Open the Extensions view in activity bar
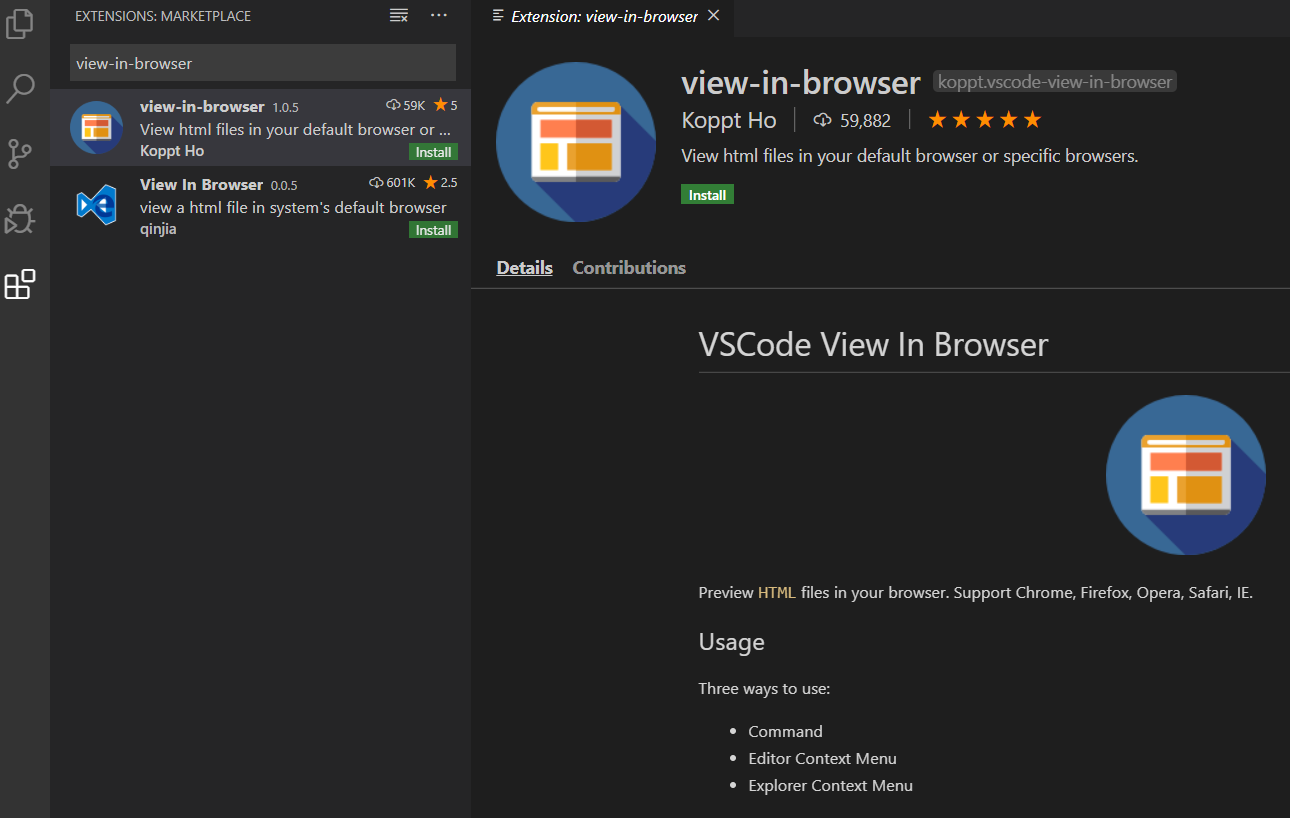This screenshot has height=818, width=1290. [20, 285]
